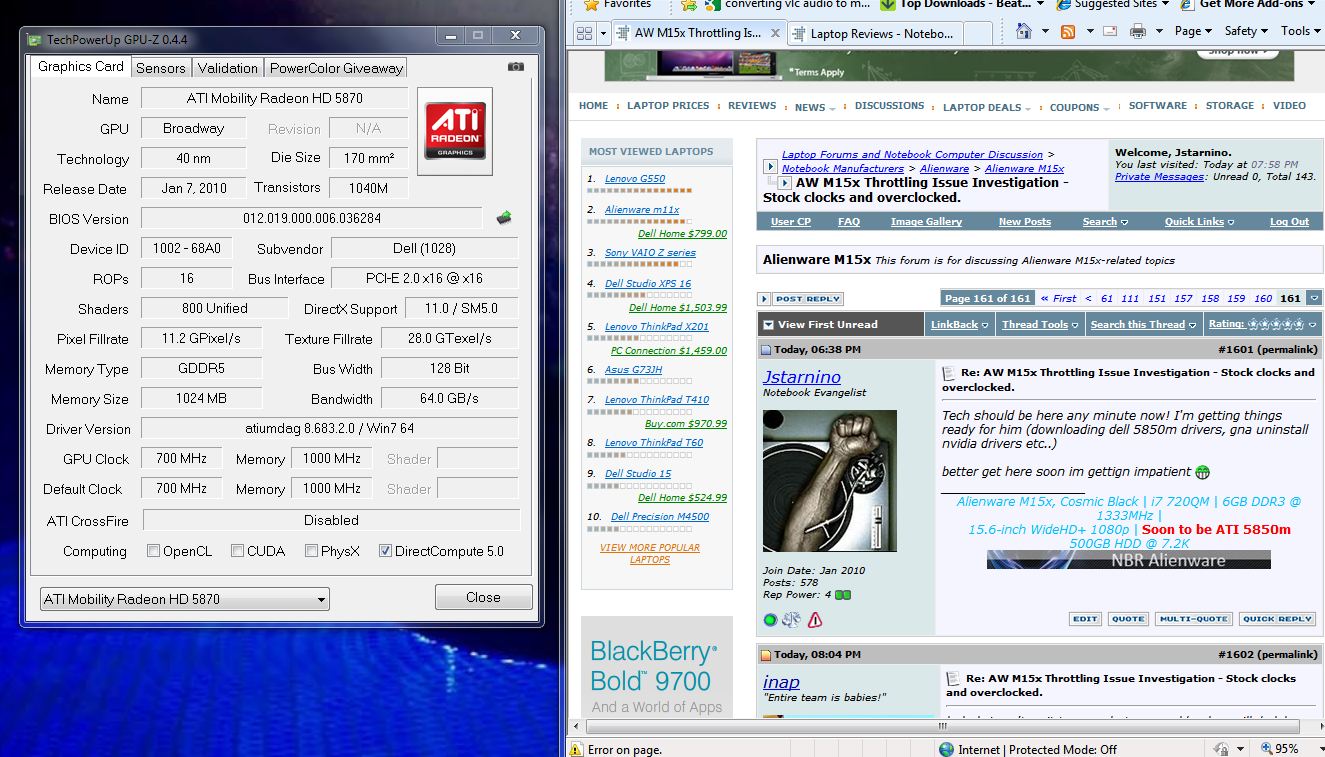Open the REVIEWS site navigation menu
This screenshot has height=757, width=1325.
click(752, 105)
